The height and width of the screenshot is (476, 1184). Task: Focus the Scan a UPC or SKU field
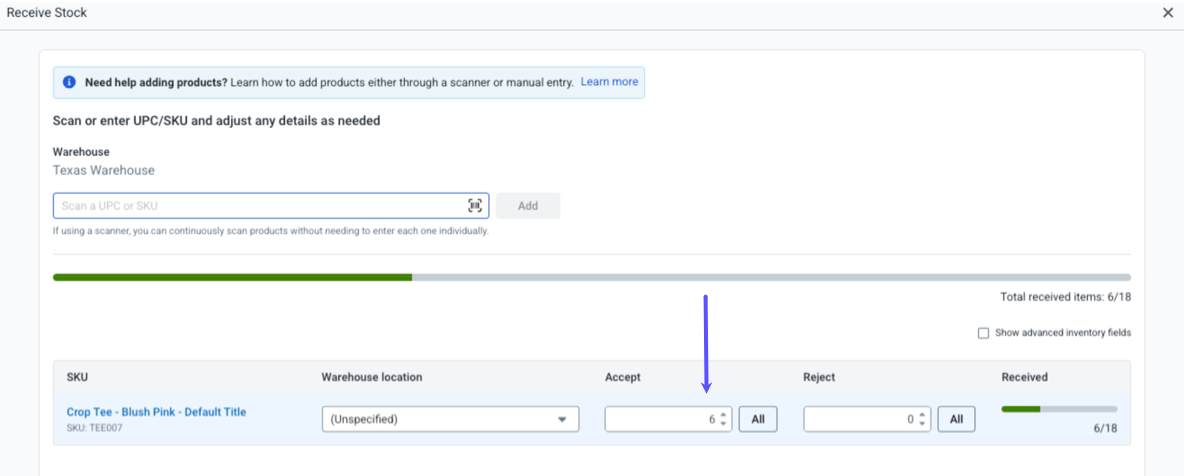click(x=271, y=206)
